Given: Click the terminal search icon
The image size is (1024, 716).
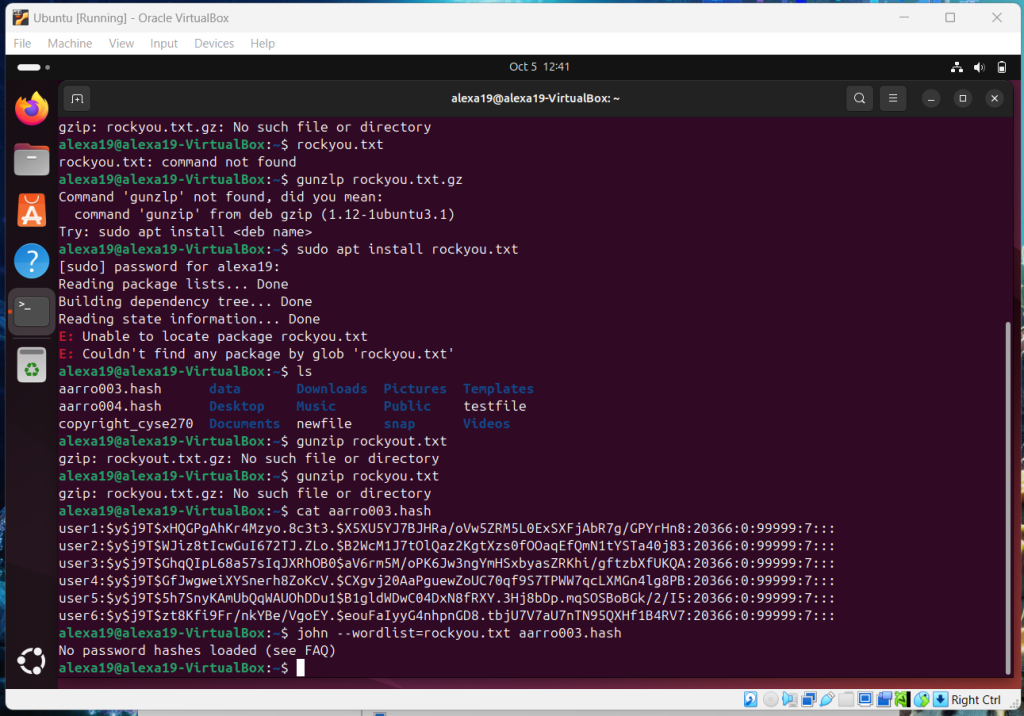Looking at the screenshot, I should [x=859, y=98].
